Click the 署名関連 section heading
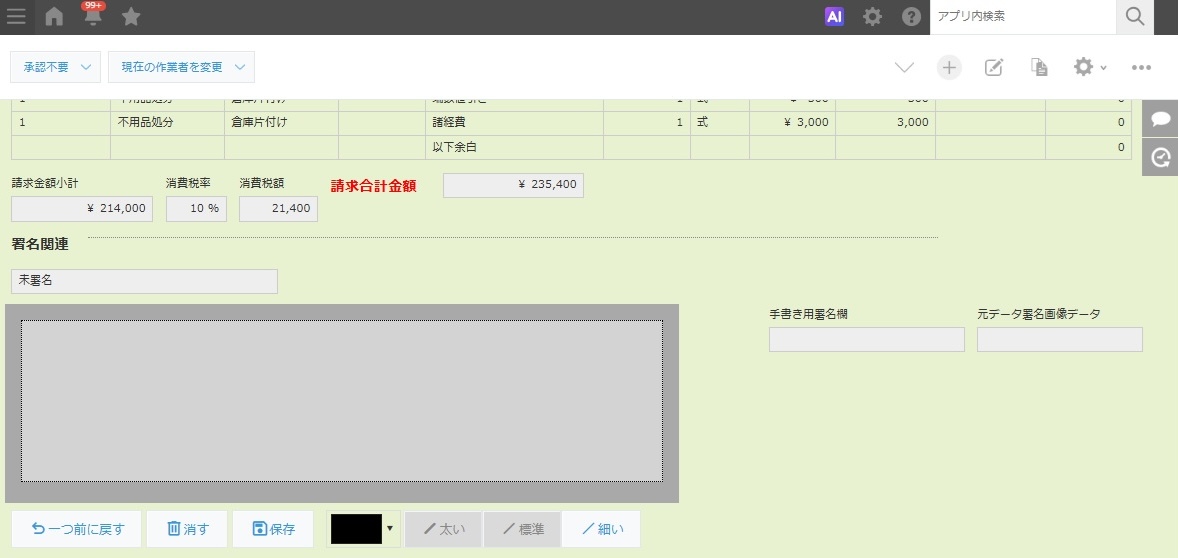 (x=41, y=244)
